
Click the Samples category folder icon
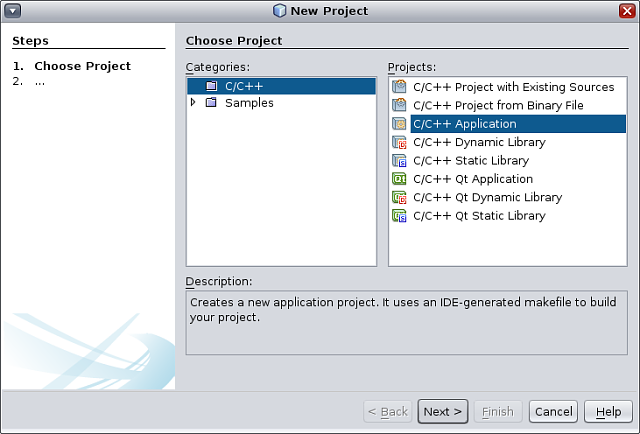tap(211, 103)
